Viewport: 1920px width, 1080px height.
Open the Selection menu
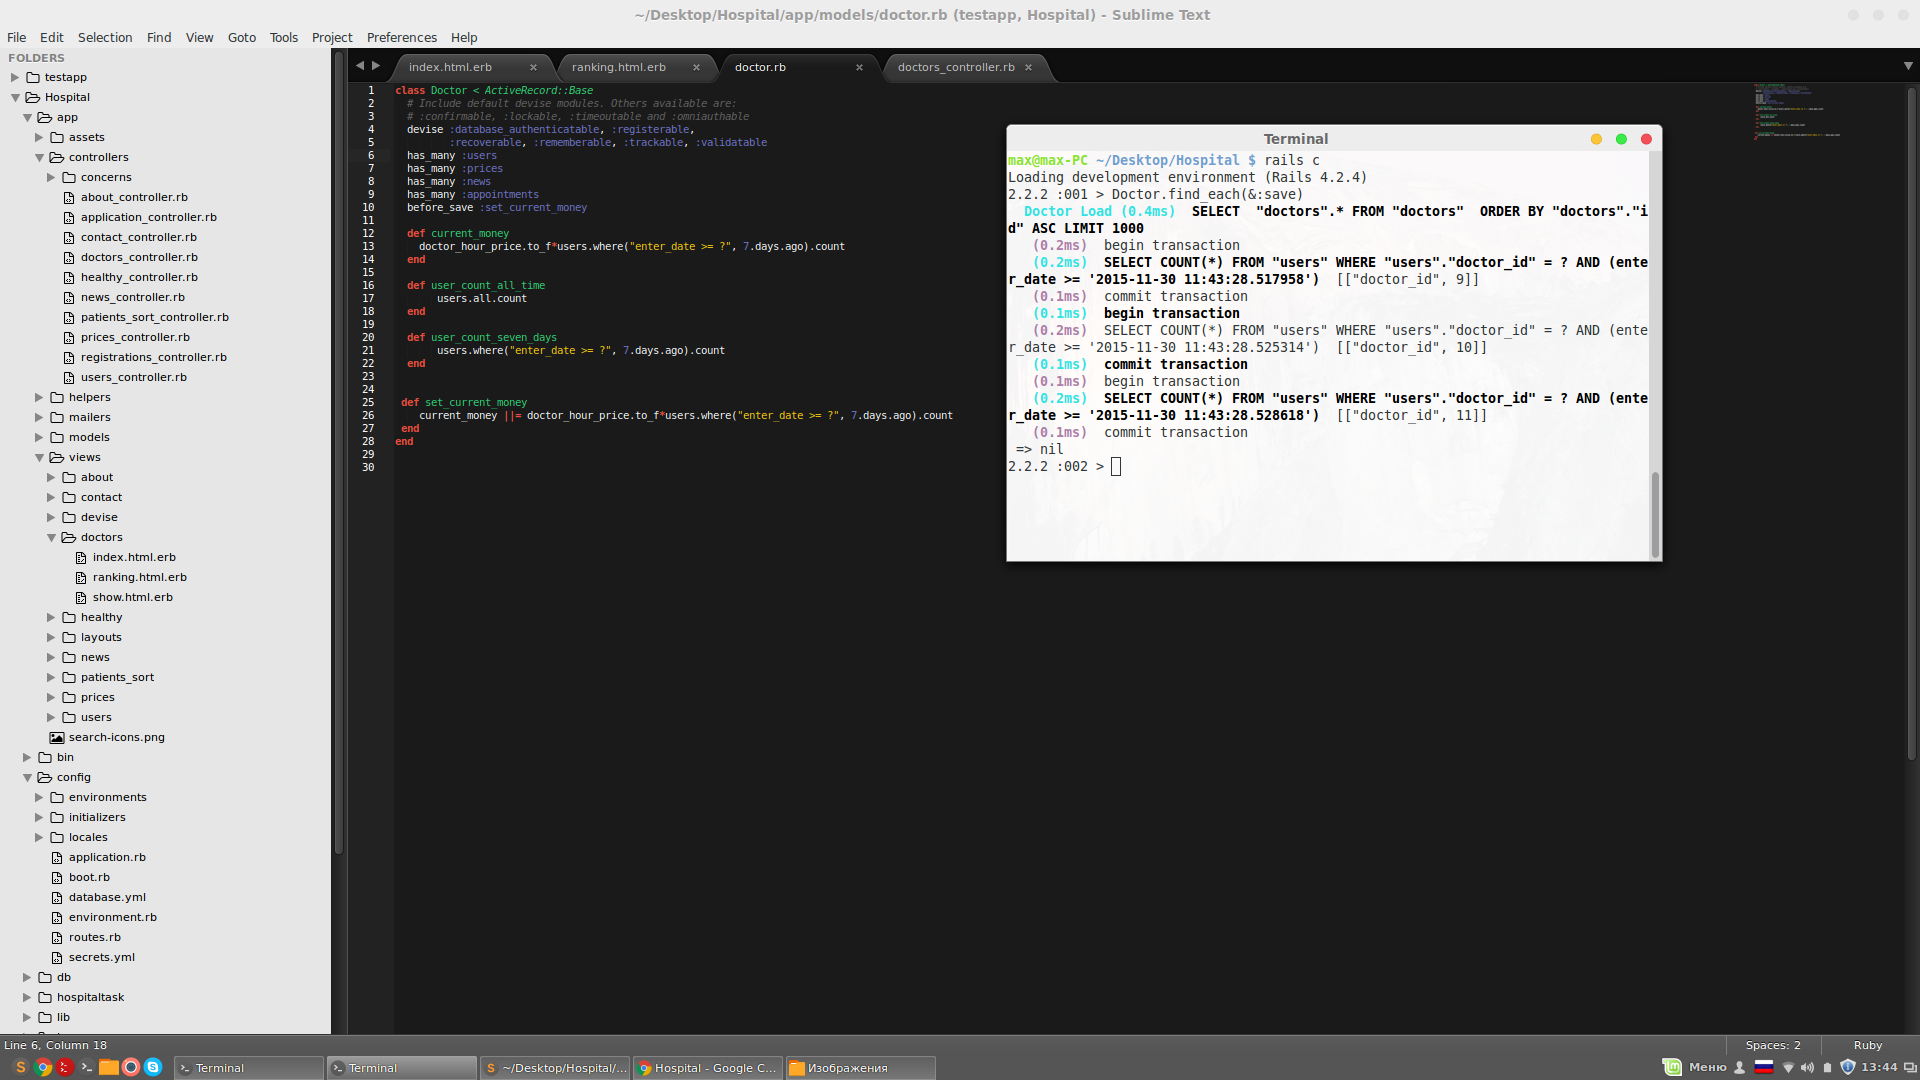(x=105, y=37)
